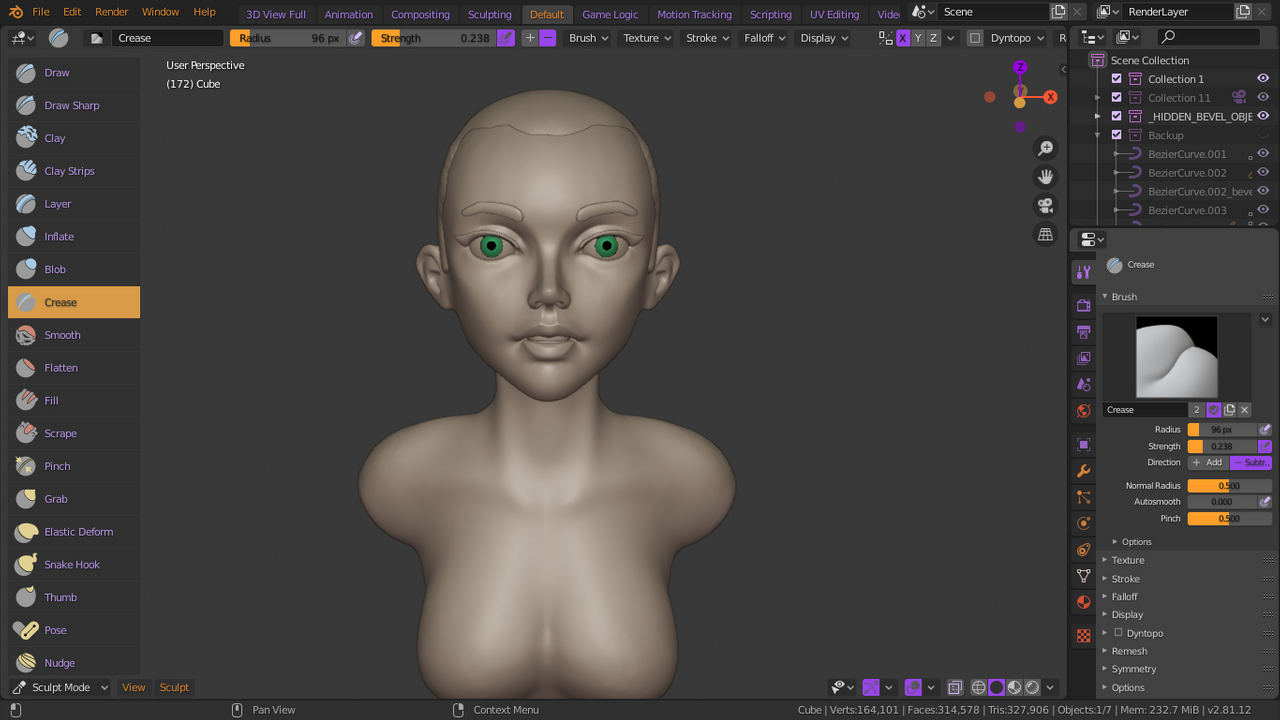This screenshot has height=720, width=1280.
Task: Expand the Remesh panel
Action: click(1129, 651)
